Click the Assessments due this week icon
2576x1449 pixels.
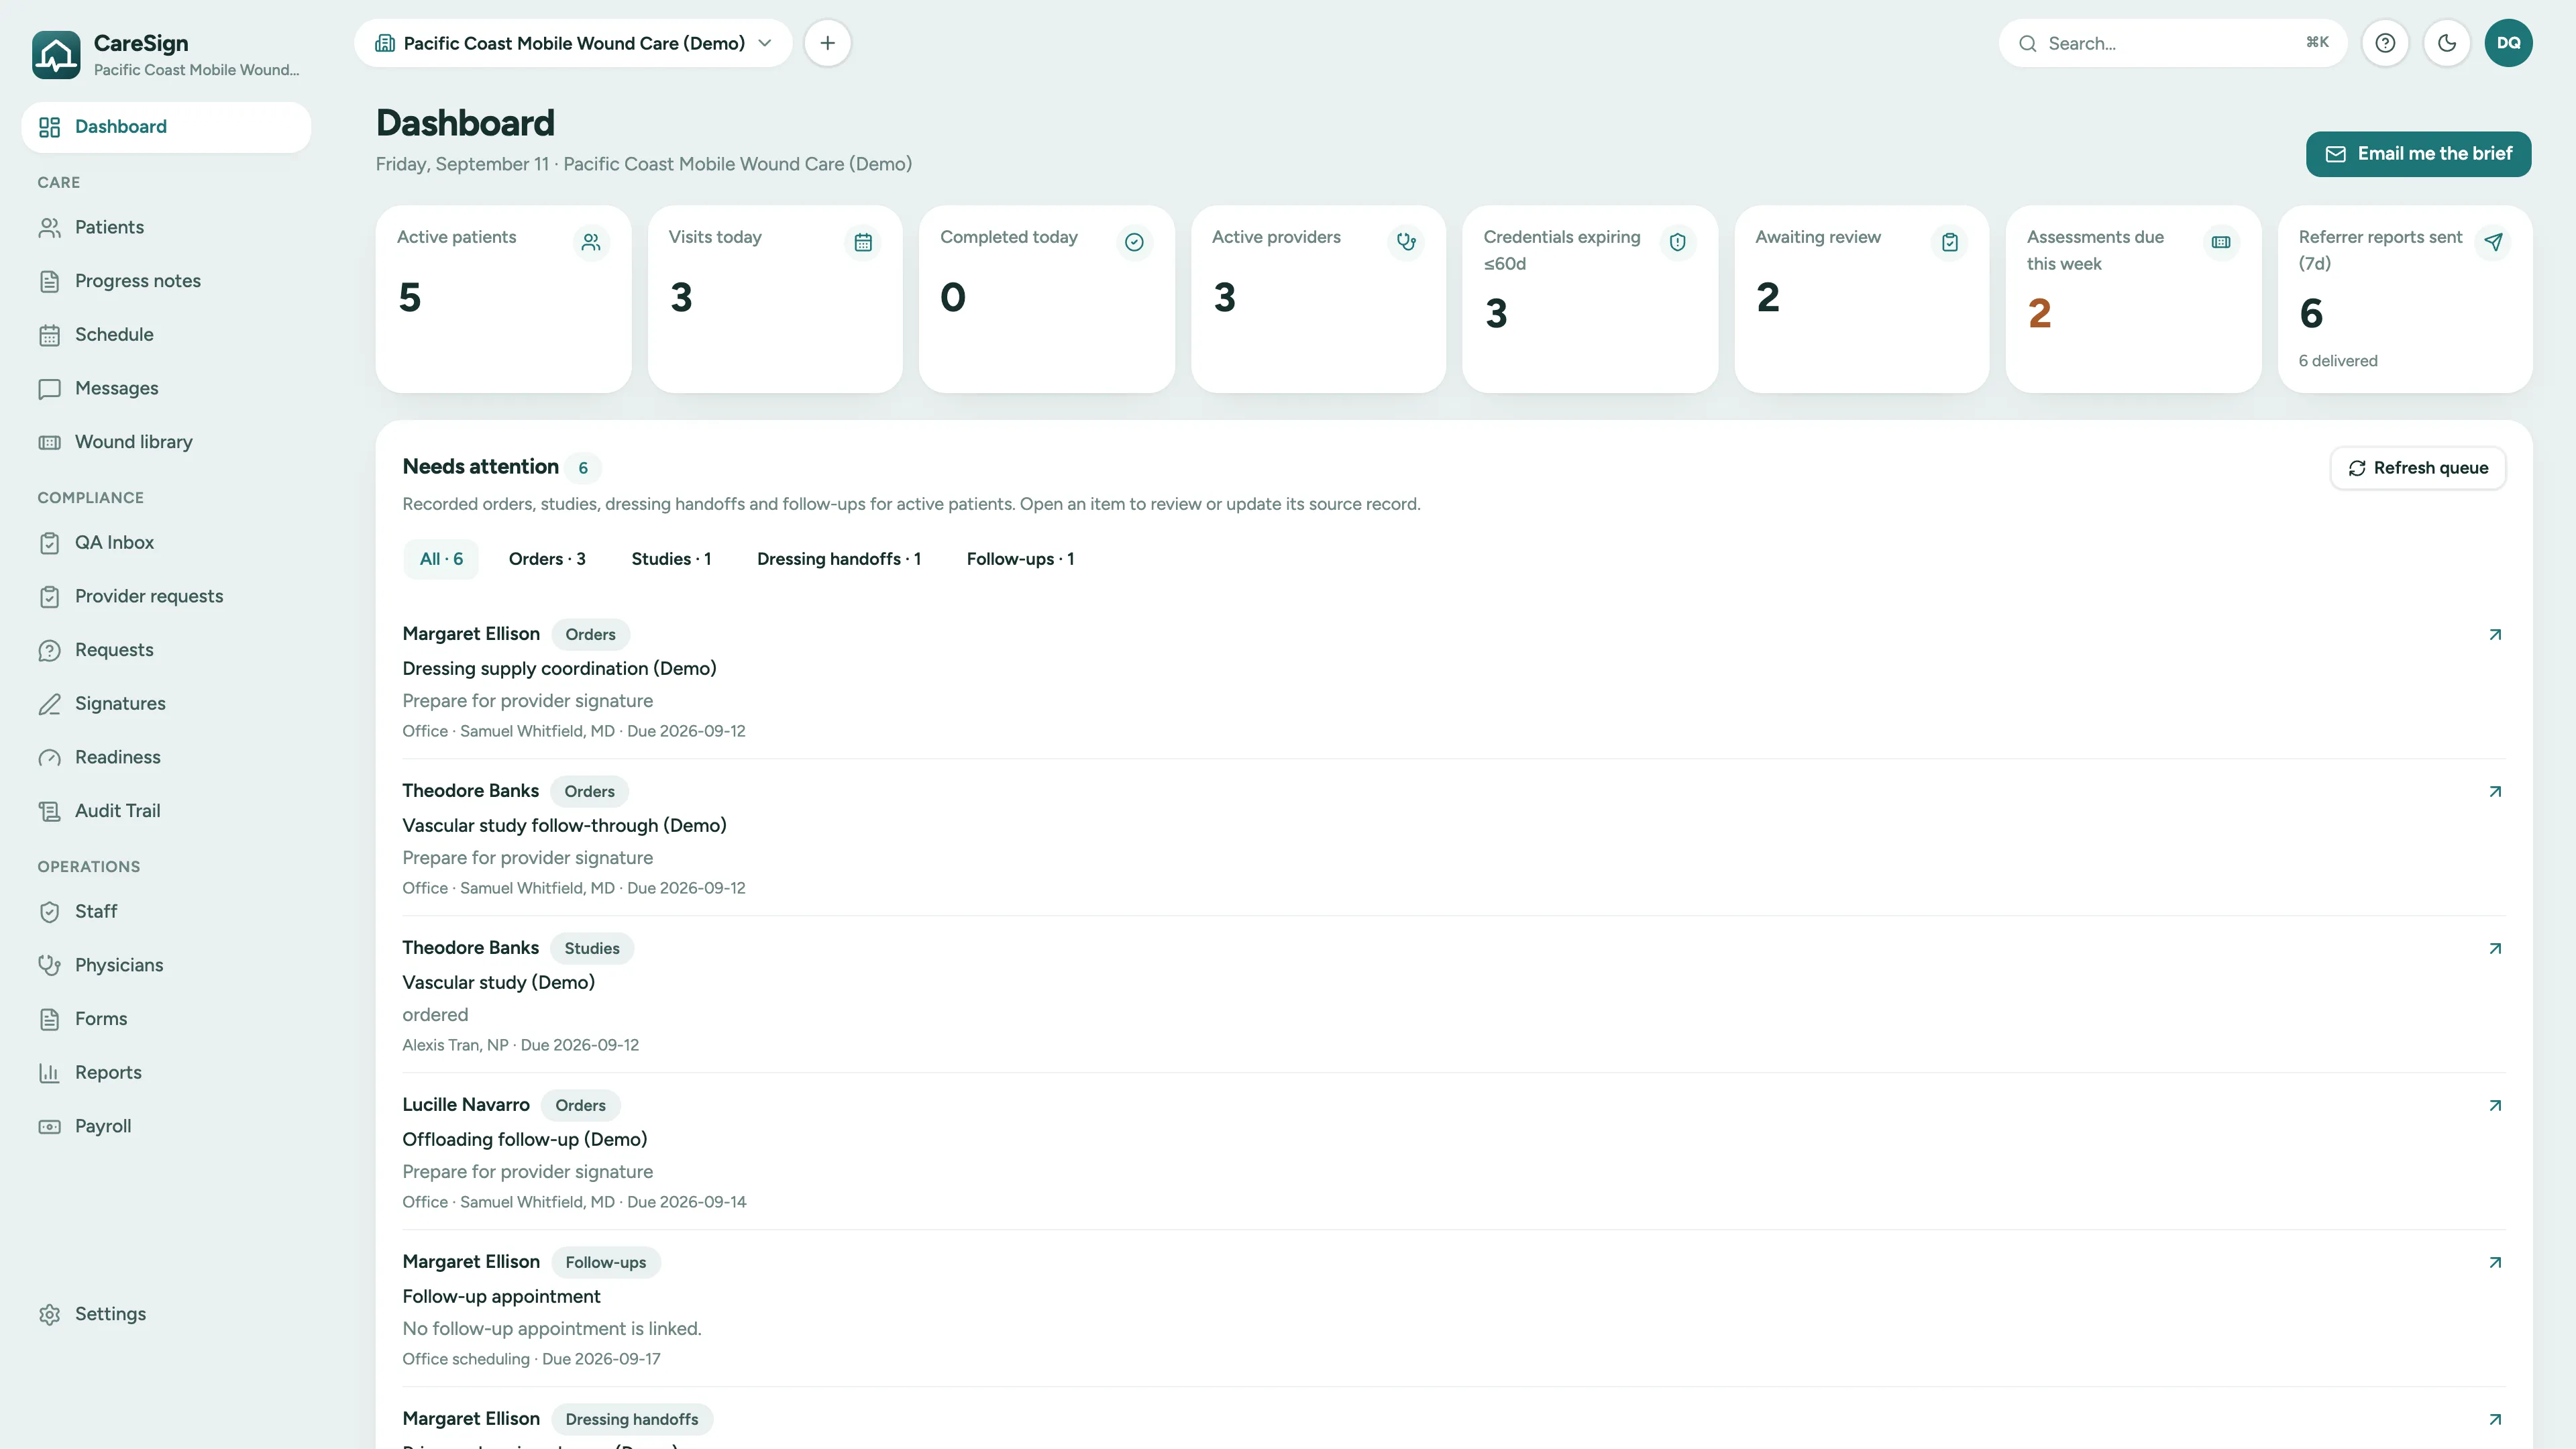2221,242
